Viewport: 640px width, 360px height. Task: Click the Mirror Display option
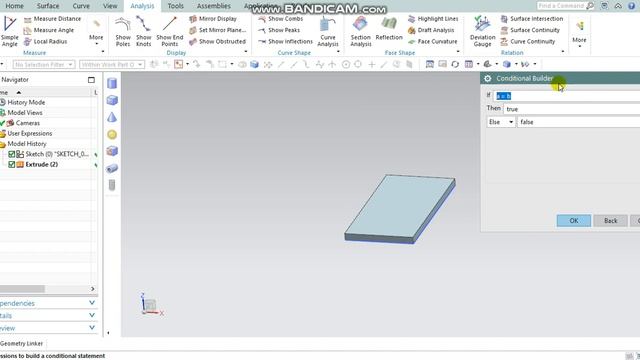(213, 19)
